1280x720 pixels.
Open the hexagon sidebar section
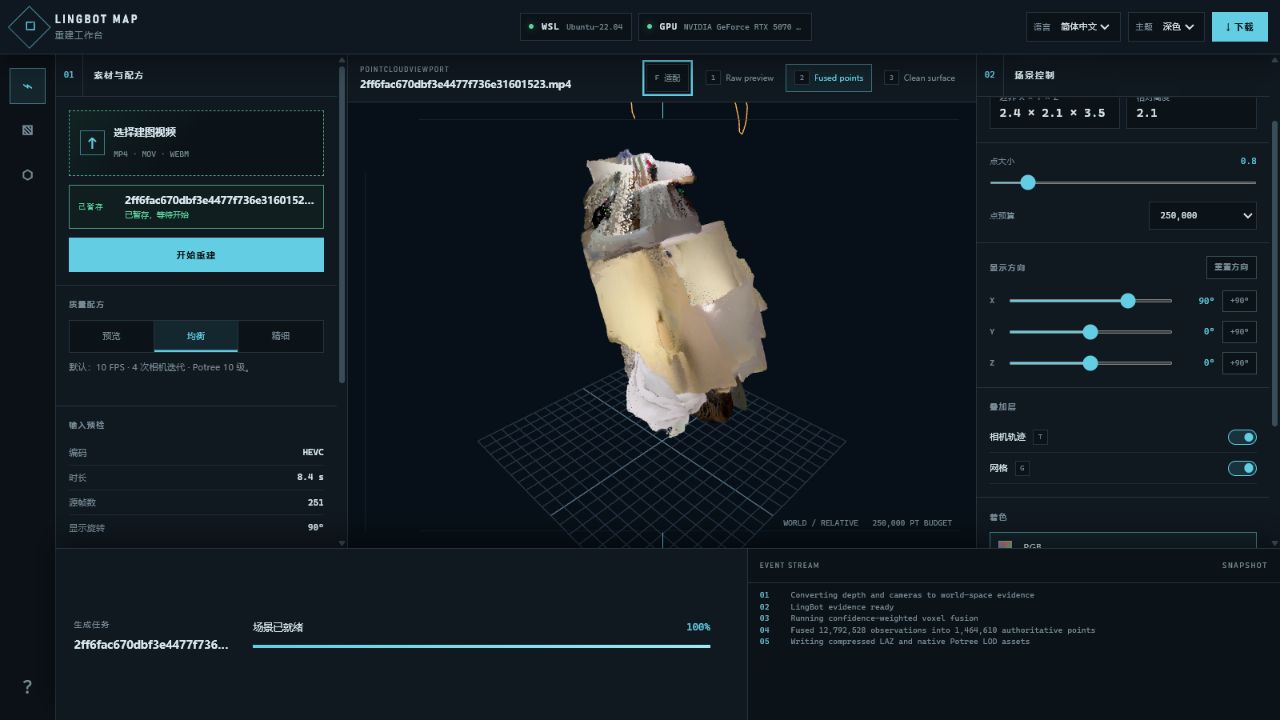coord(27,175)
